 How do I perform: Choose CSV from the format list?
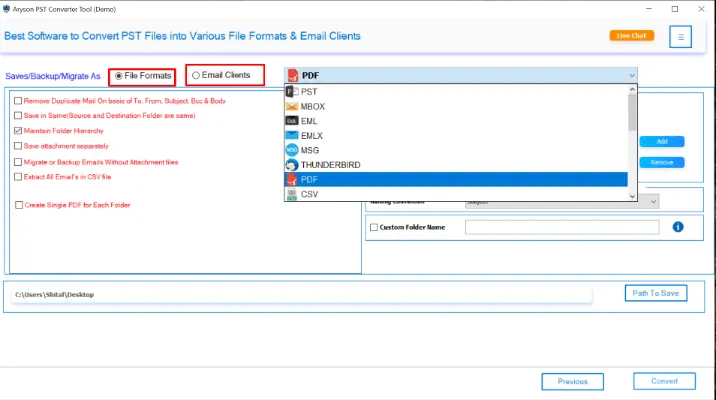point(456,194)
